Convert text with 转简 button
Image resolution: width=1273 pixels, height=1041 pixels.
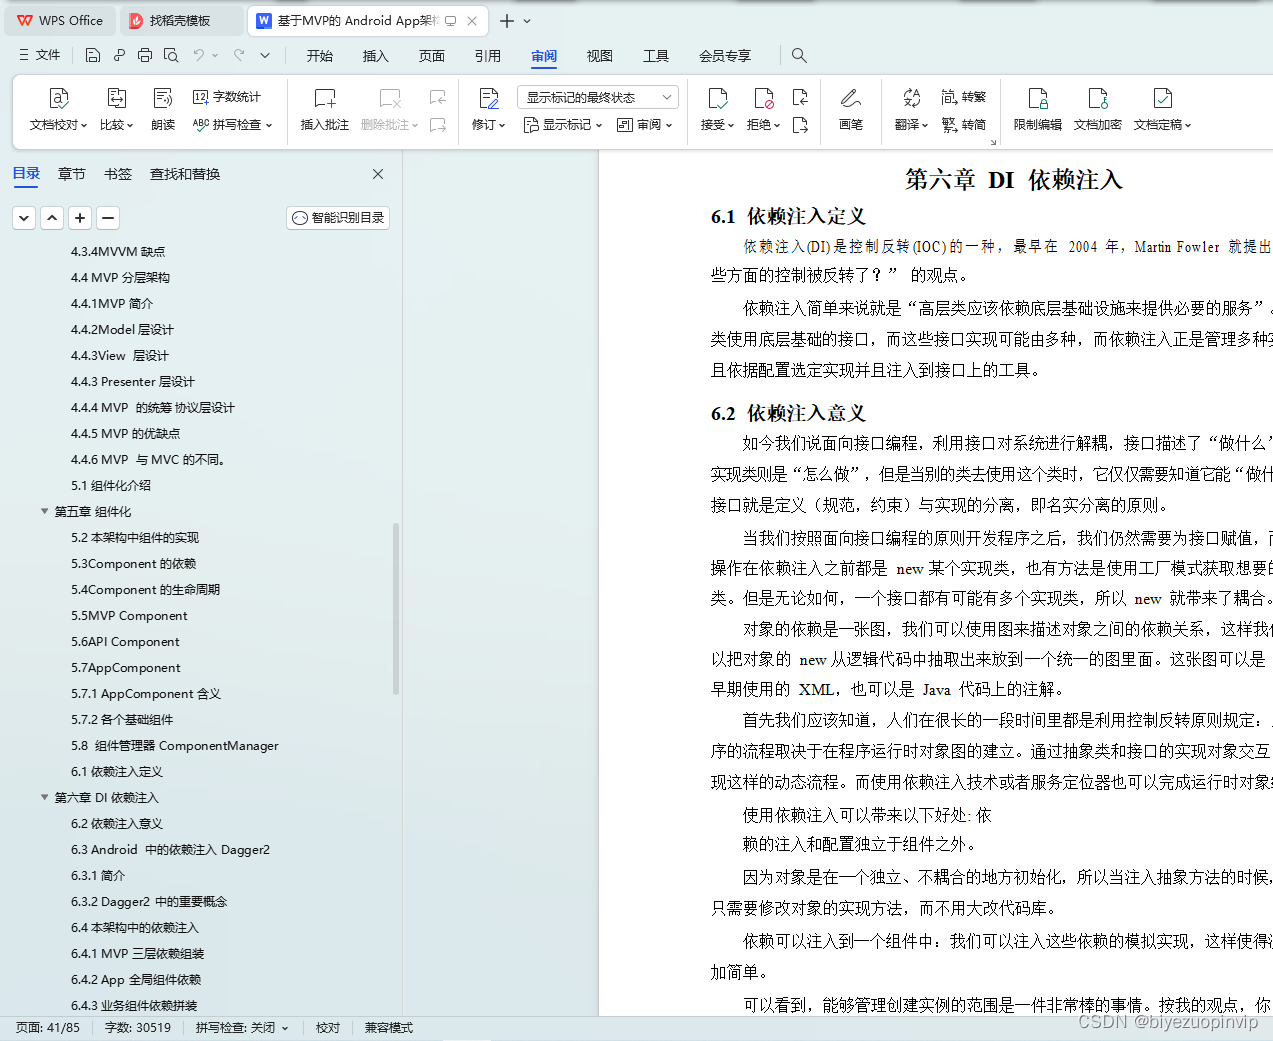(x=964, y=125)
